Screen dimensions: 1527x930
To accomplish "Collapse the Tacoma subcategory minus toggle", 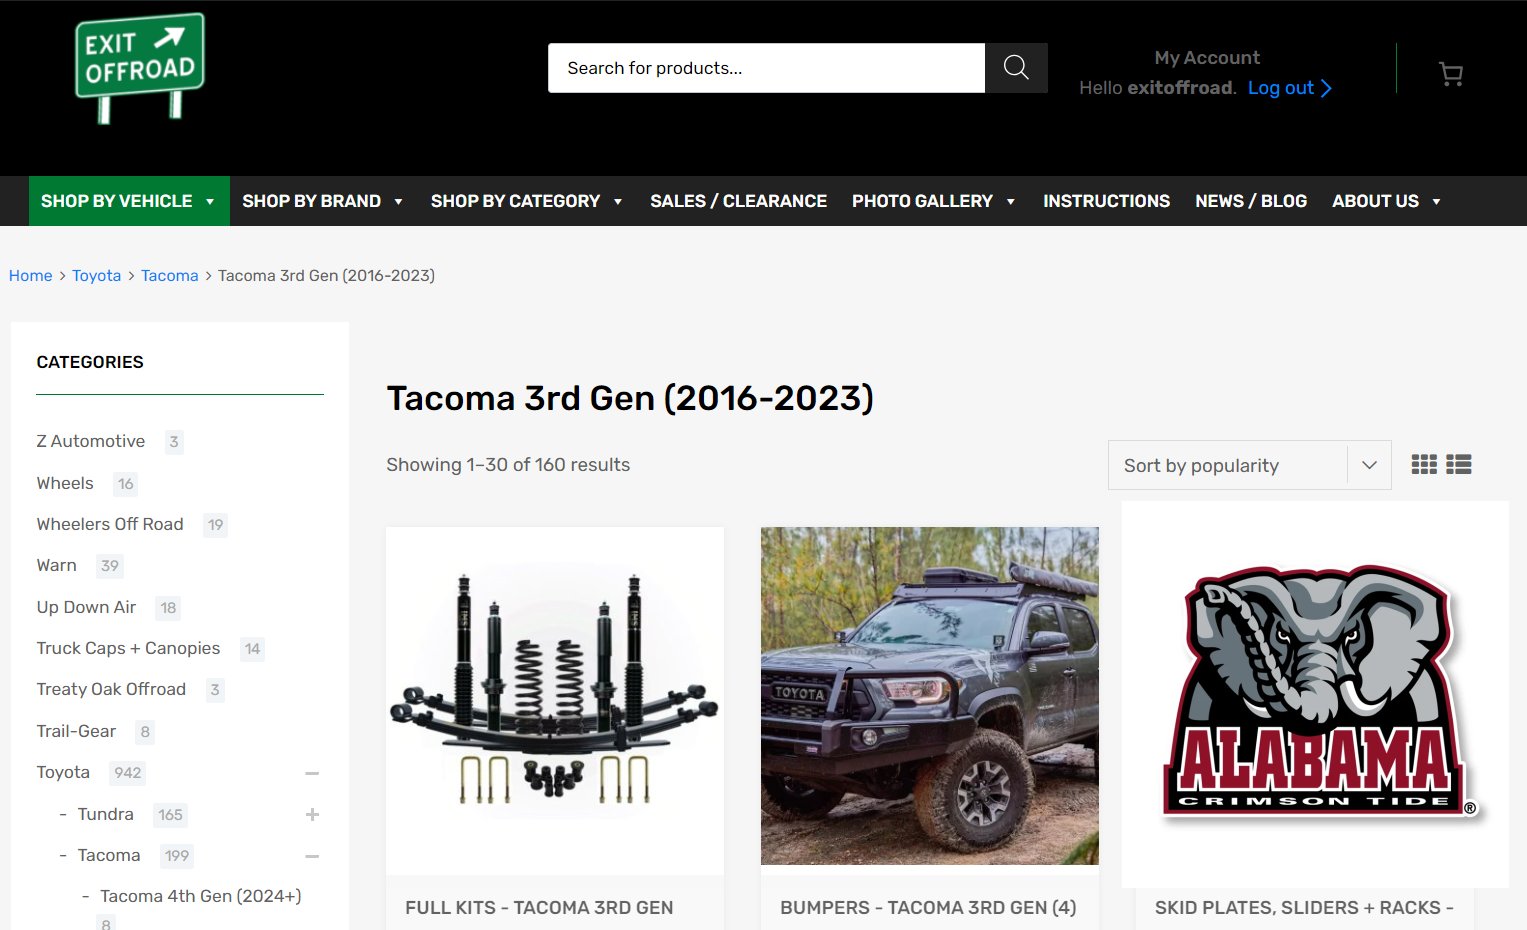I will [x=312, y=856].
